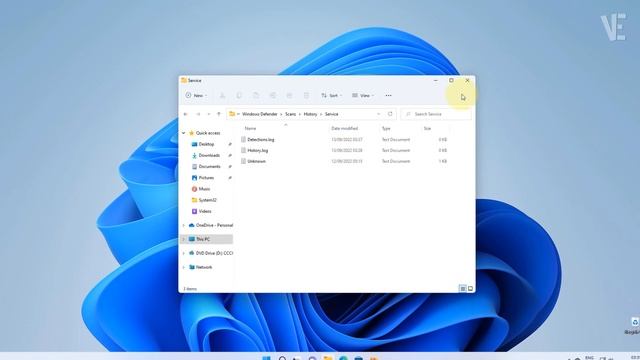Image resolution: width=640 pixels, height=360 pixels.
Task: Sort by the Size column header
Action: (427, 129)
